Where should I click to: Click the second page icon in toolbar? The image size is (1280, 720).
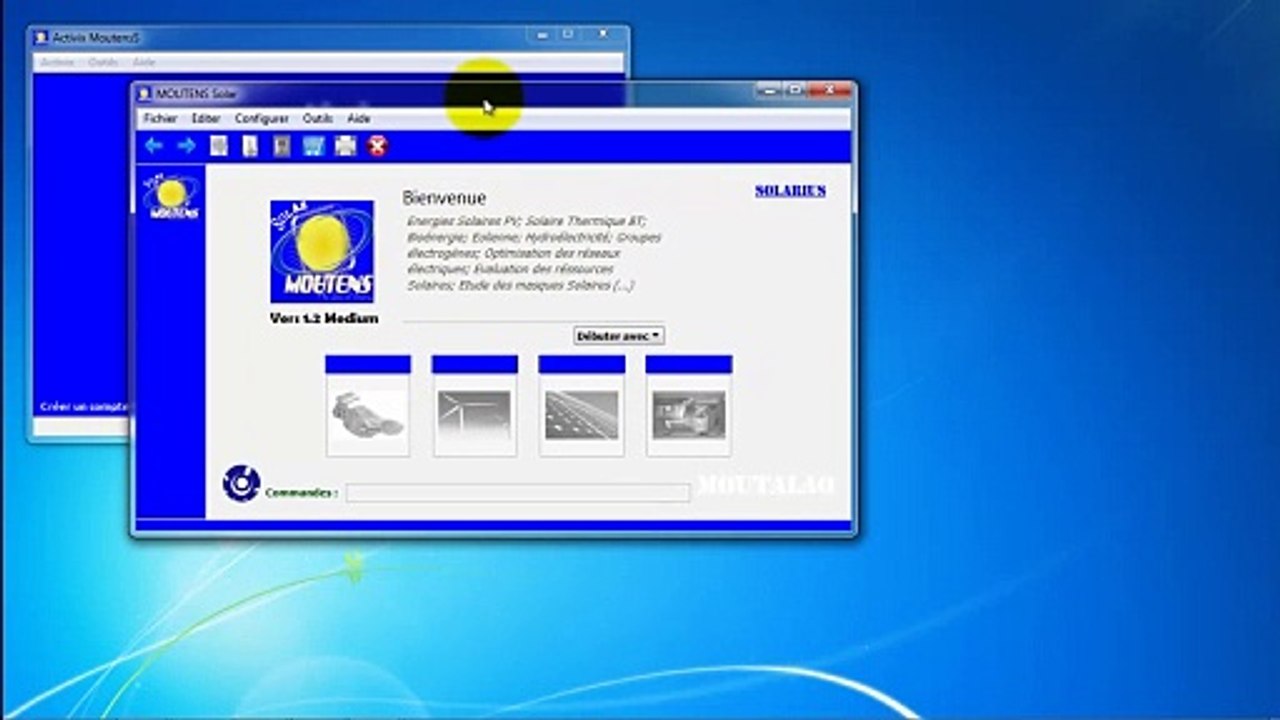click(250, 146)
